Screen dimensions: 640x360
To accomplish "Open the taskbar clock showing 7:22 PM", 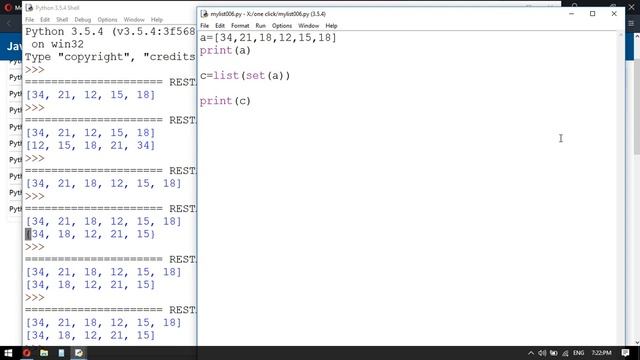I will coord(602,353).
